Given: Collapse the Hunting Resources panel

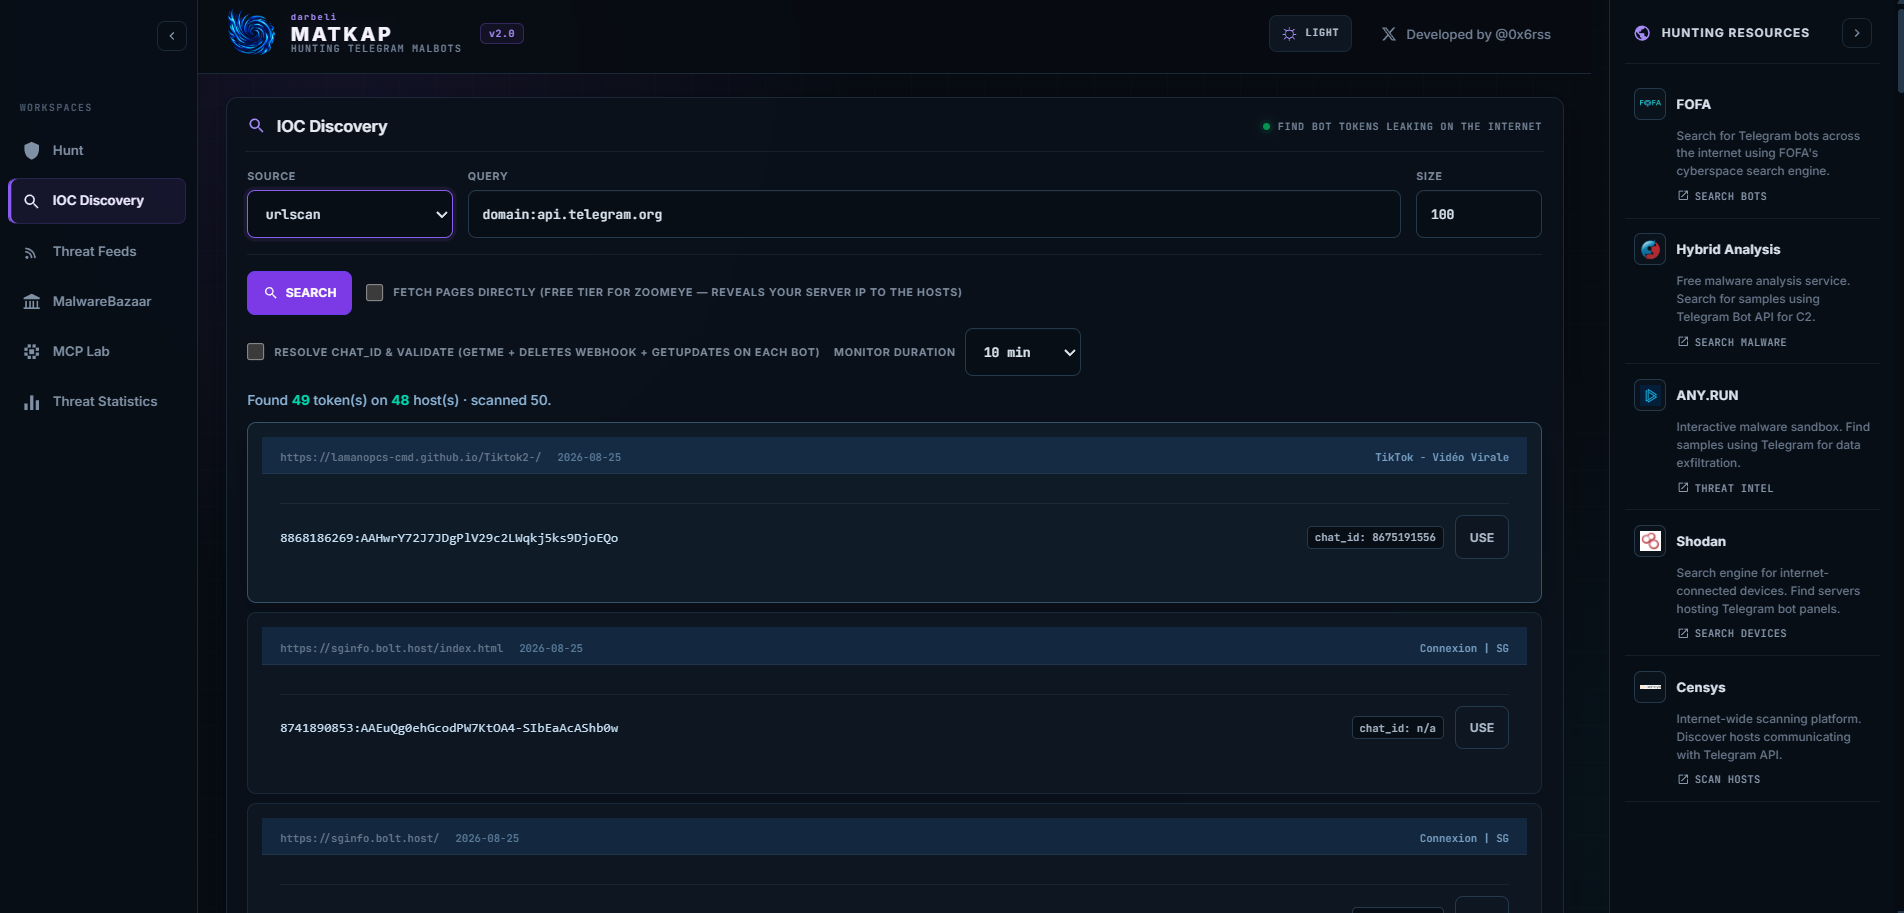Looking at the screenshot, I should [1857, 33].
